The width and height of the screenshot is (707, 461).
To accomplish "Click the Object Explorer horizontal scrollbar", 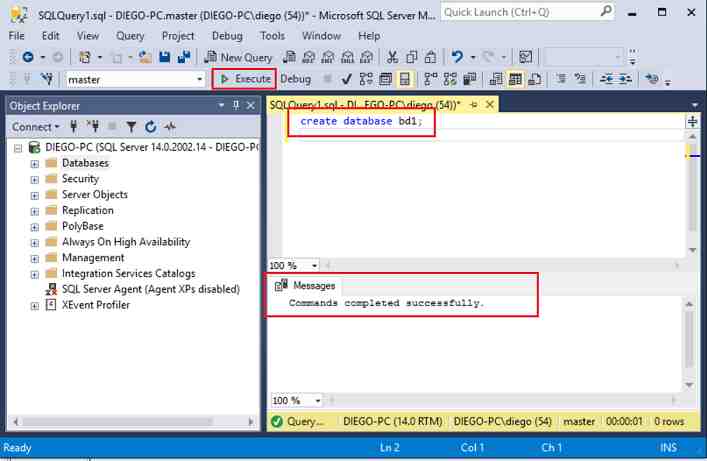I will 132,422.
